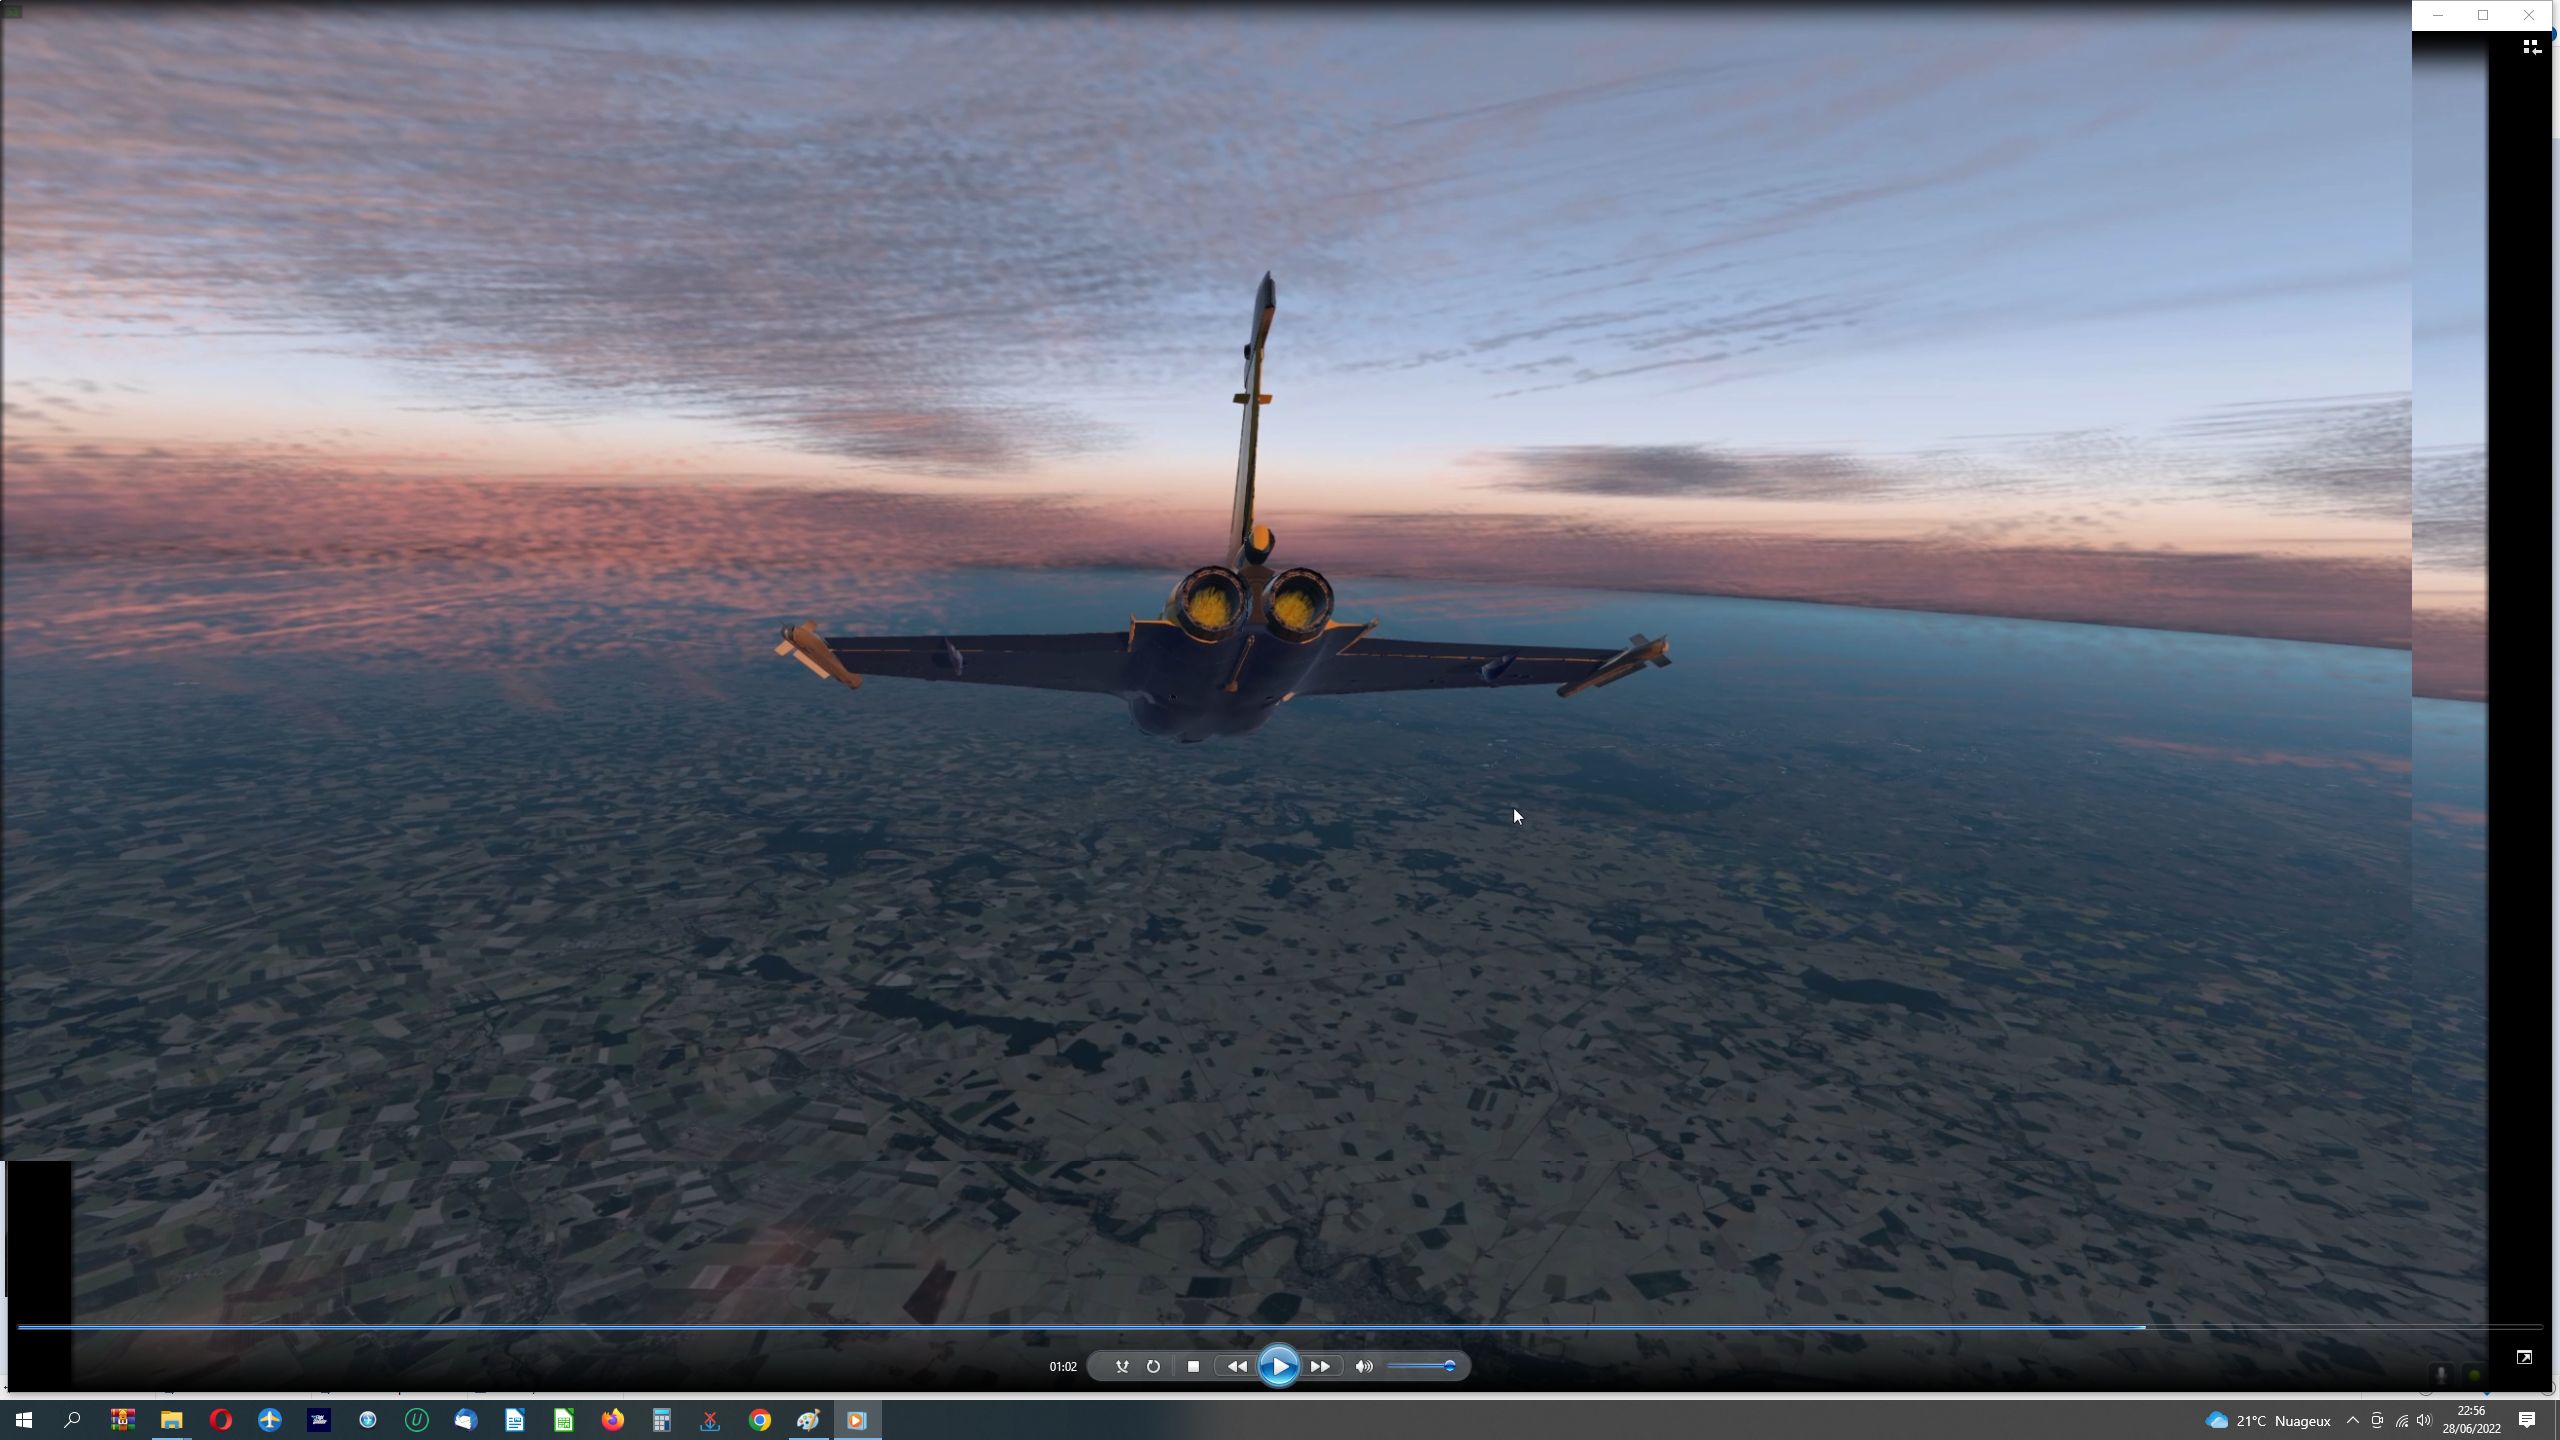Open the Windows Start menu
Viewport: 2560px width, 1440px height.
24,1420
